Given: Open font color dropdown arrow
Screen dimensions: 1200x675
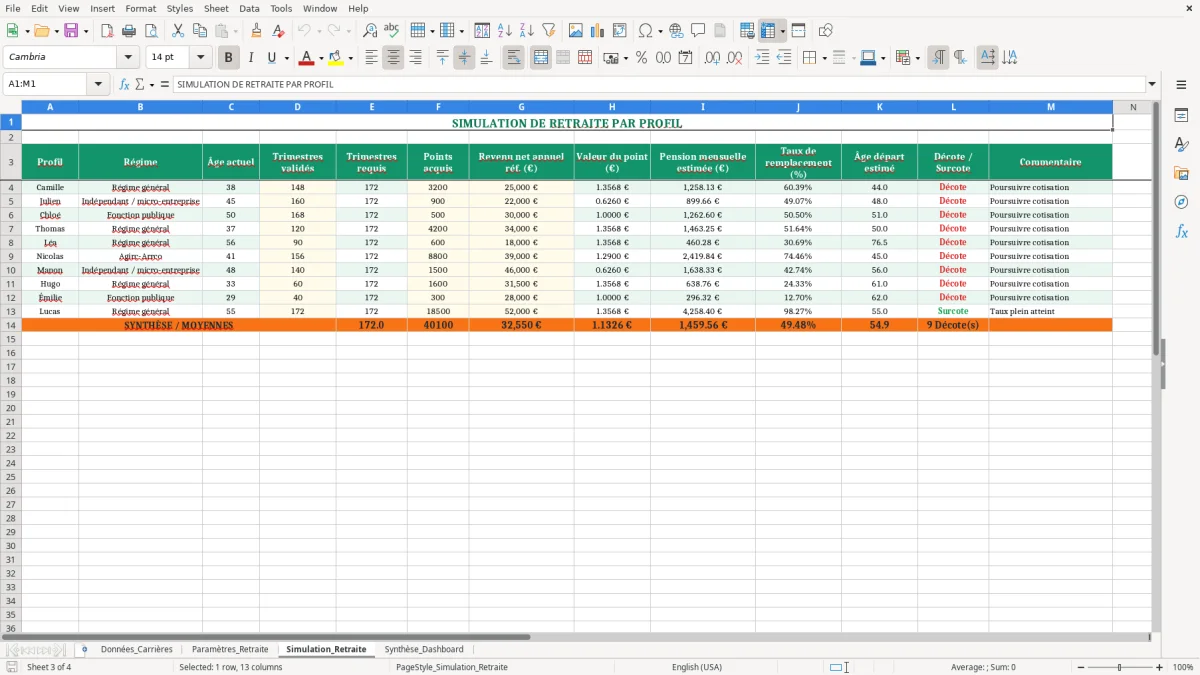Looking at the screenshot, I should point(321,58).
